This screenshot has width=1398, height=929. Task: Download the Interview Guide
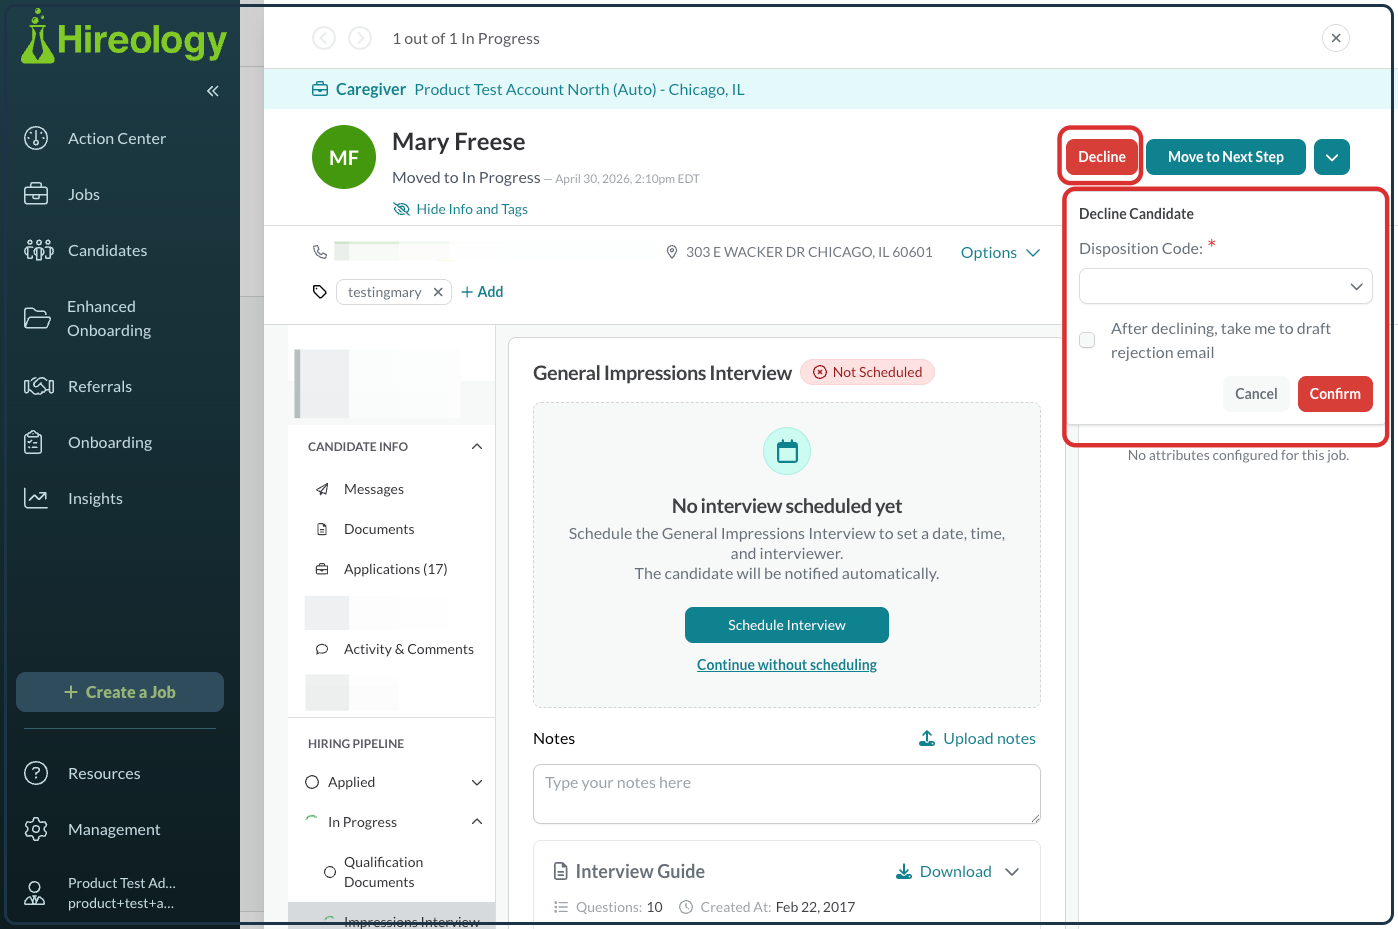tap(943, 872)
